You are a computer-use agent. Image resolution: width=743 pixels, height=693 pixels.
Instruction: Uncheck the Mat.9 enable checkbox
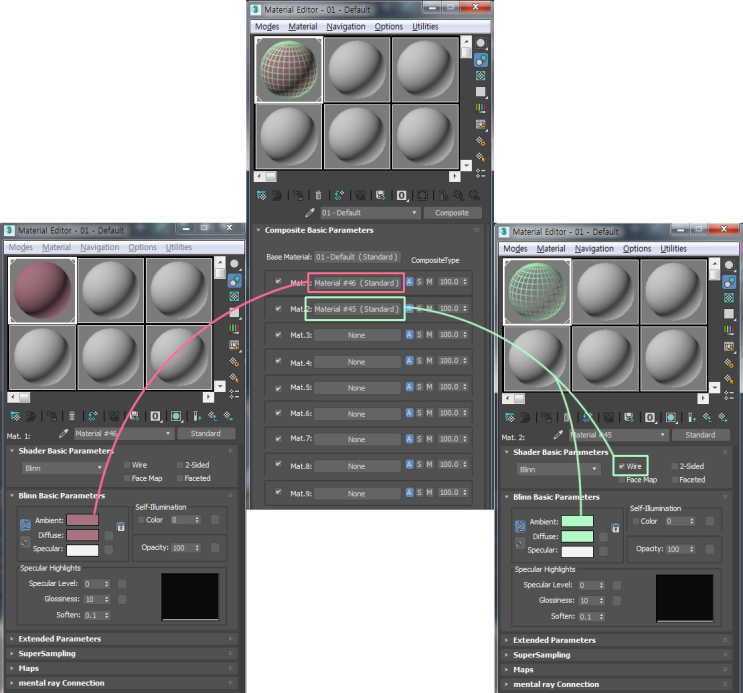[x=278, y=492]
